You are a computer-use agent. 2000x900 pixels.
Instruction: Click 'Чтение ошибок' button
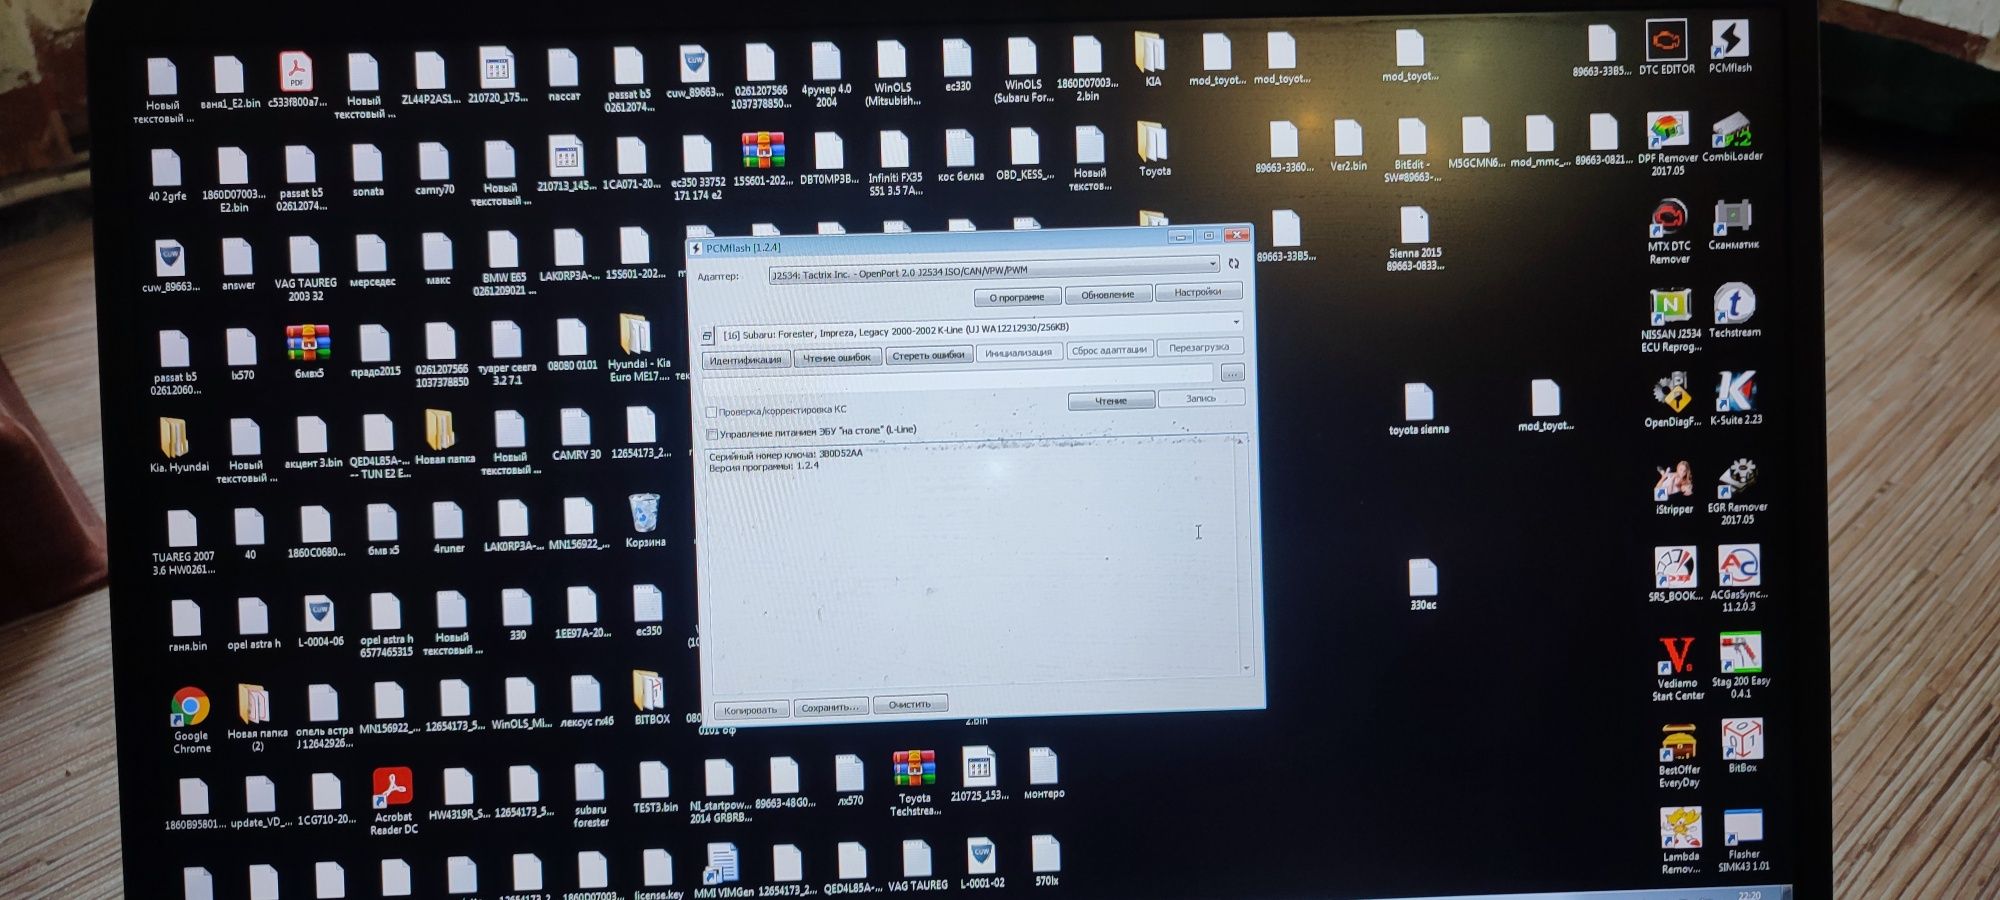(837, 357)
